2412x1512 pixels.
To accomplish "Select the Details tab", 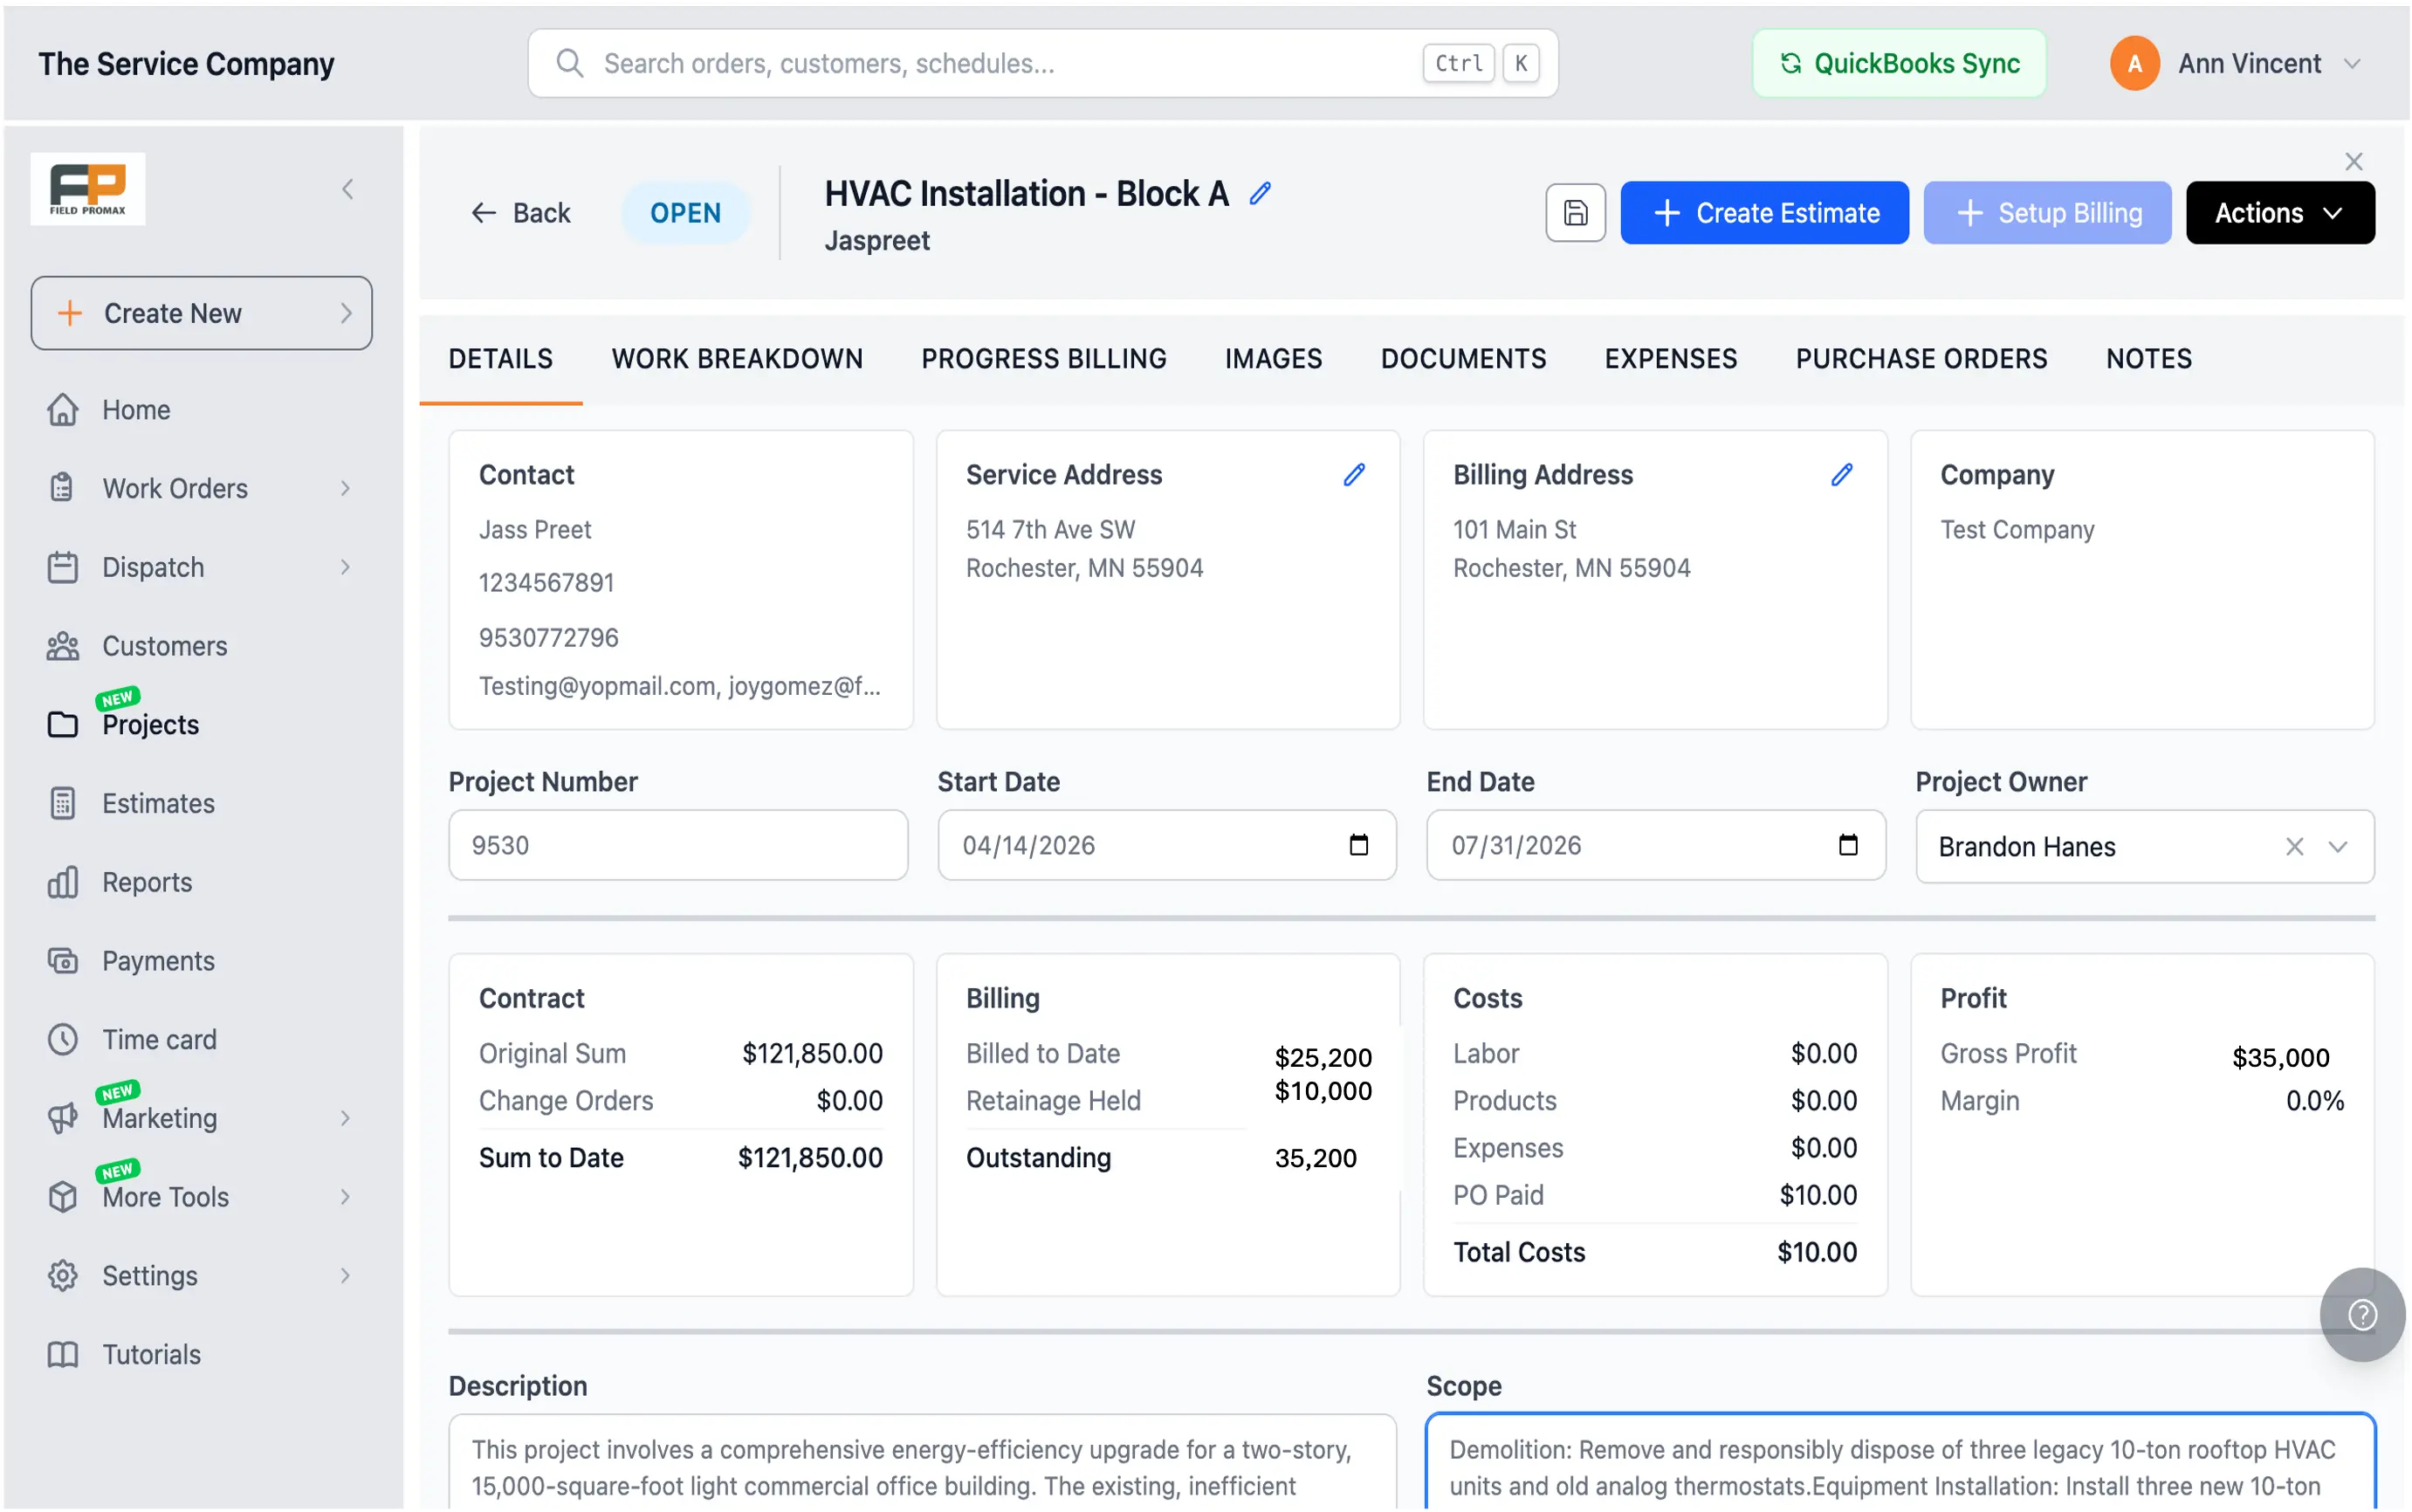I will [500, 358].
